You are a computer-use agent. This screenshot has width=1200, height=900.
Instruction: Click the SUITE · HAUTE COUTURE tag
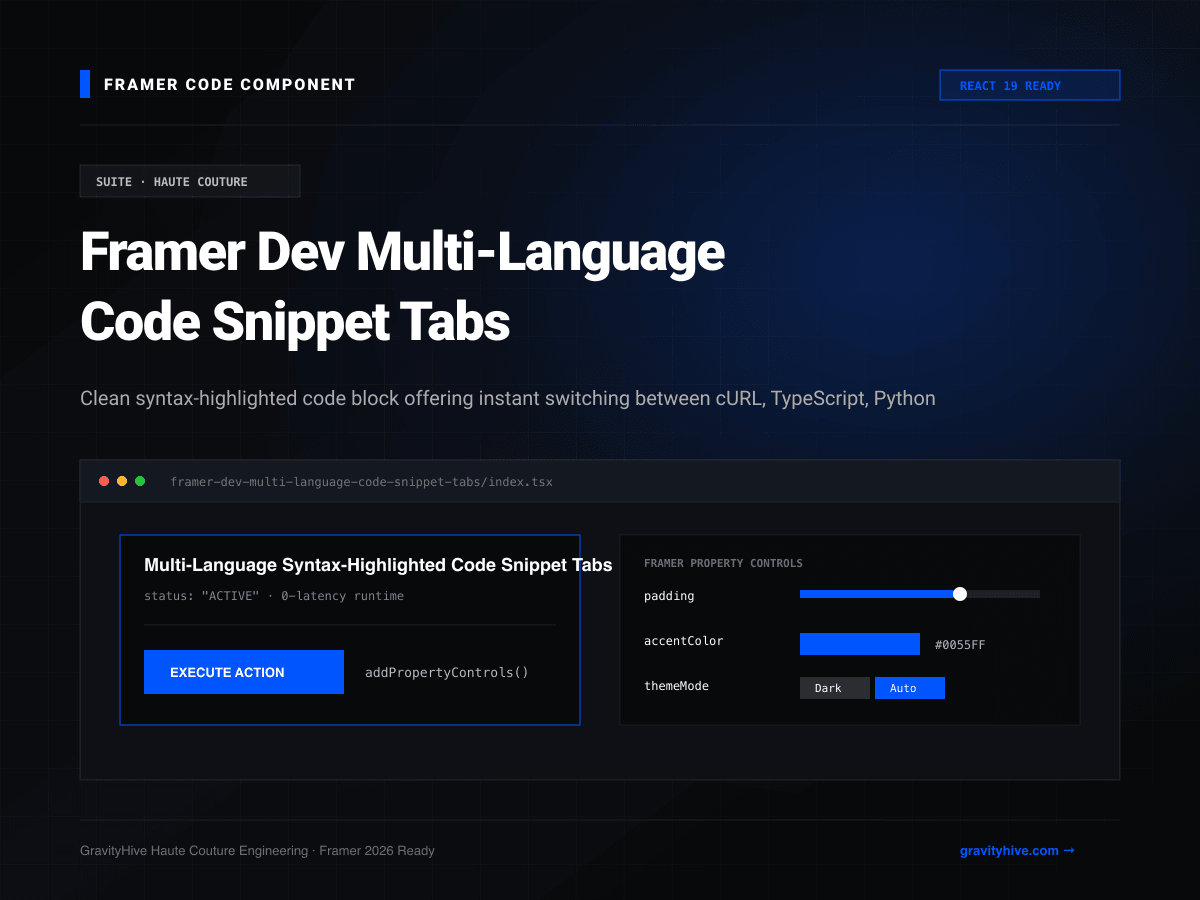[x=190, y=181]
